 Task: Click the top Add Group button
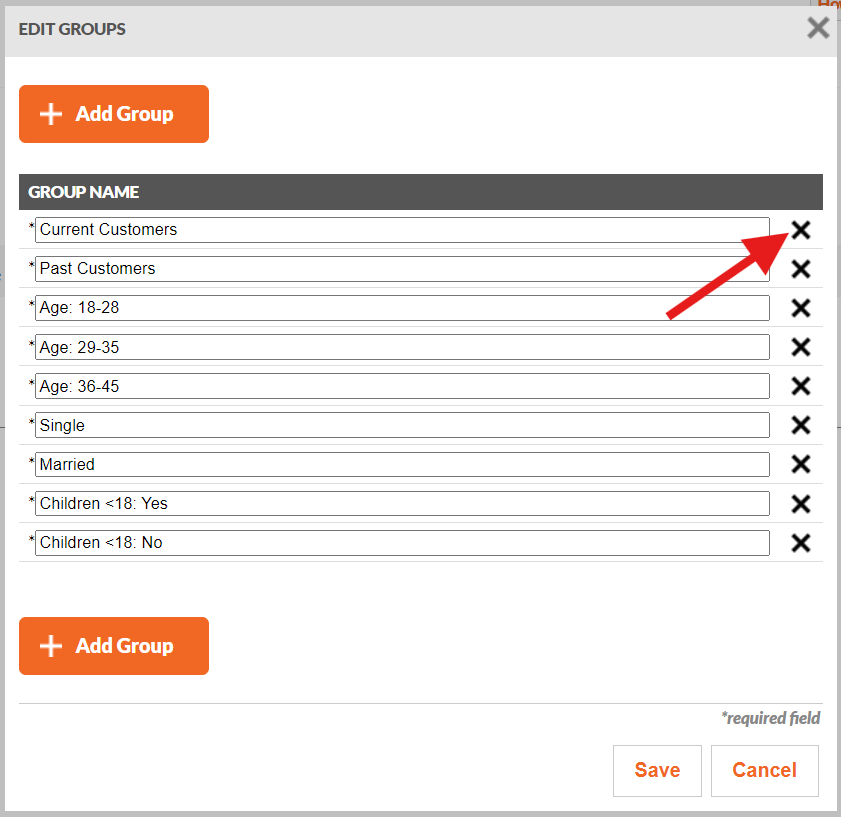coord(114,114)
